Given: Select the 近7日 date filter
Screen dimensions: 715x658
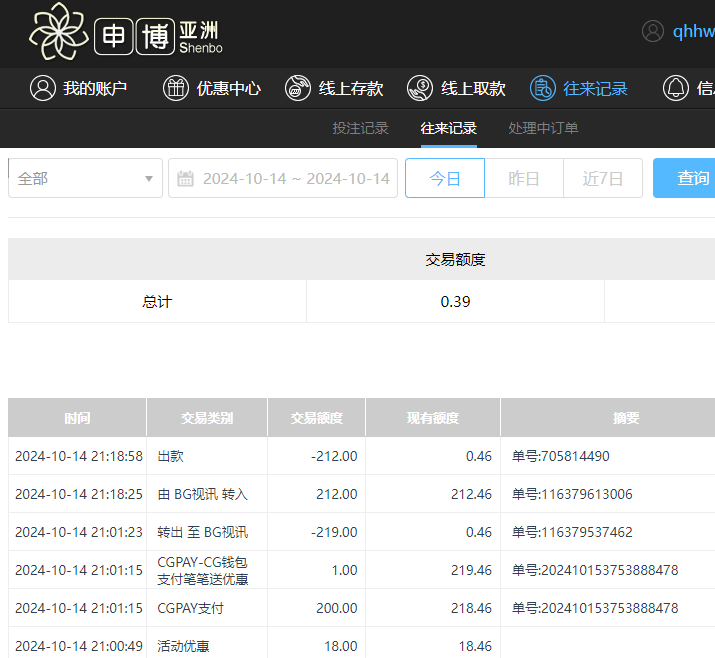Looking at the screenshot, I should [603, 179].
